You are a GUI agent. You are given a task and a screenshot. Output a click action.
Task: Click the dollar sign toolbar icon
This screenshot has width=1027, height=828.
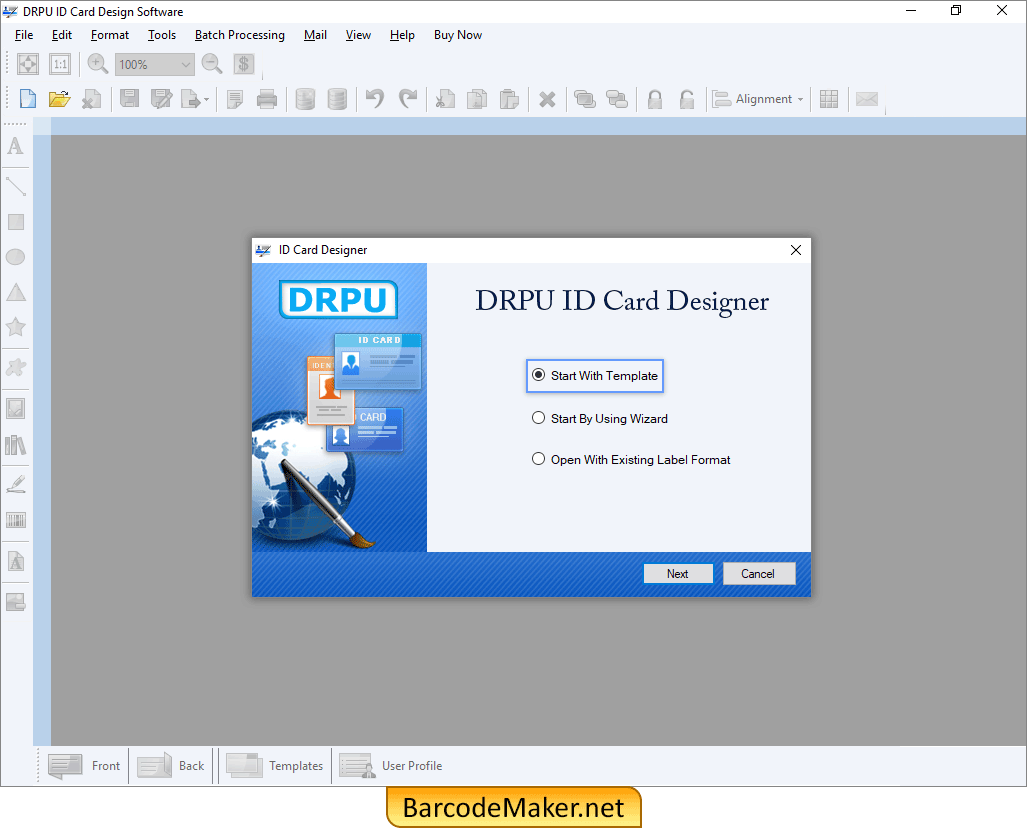pyautogui.click(x=244, y=64)
